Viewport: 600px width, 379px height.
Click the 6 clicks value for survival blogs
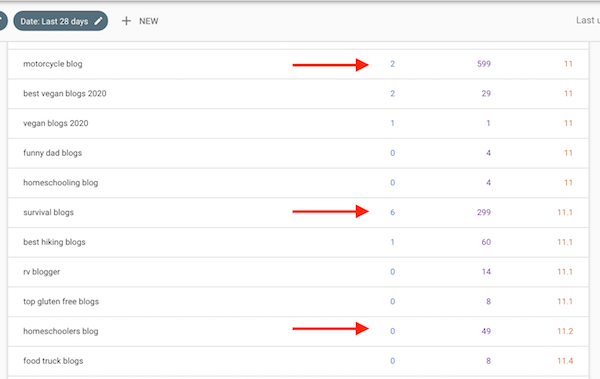tap(393, 212)
